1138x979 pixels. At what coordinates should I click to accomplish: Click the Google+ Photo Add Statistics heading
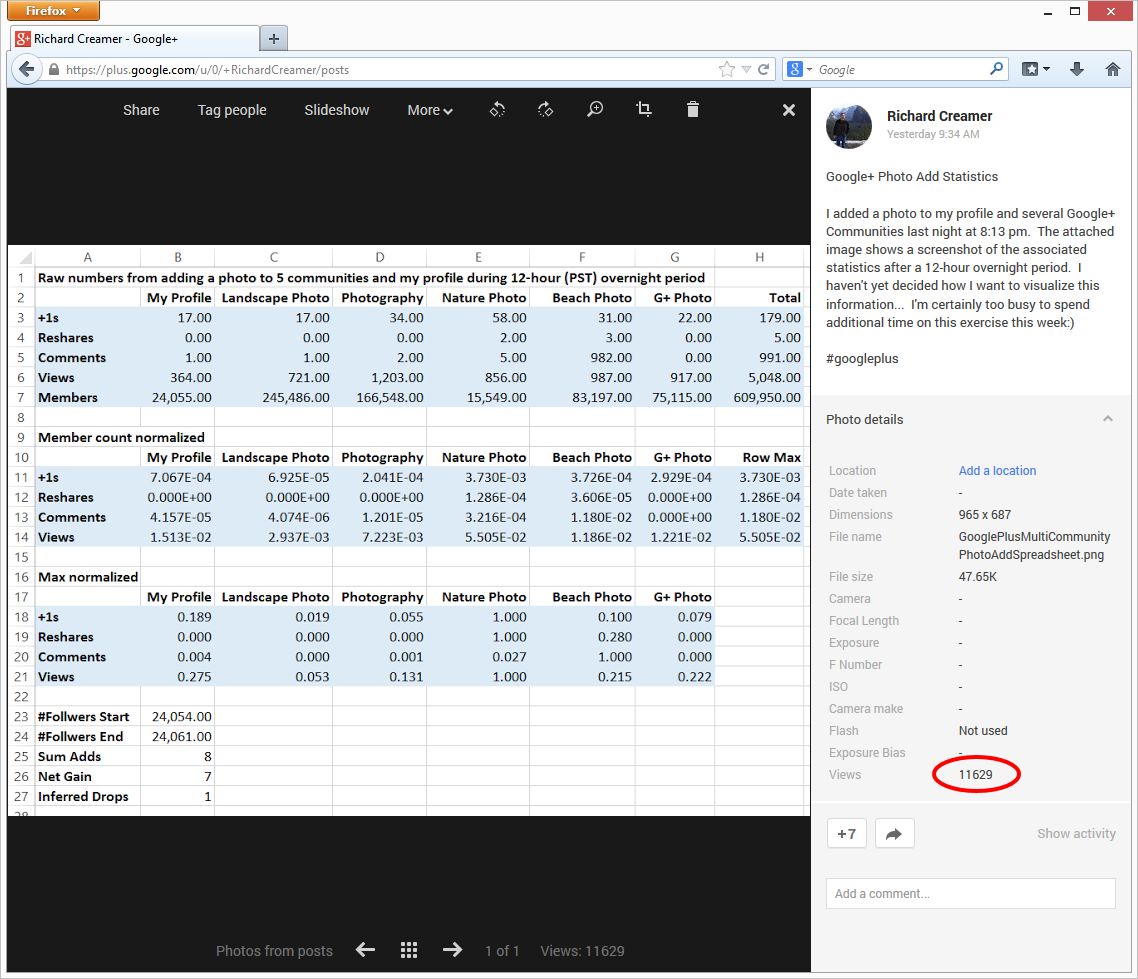coord(912,176)
